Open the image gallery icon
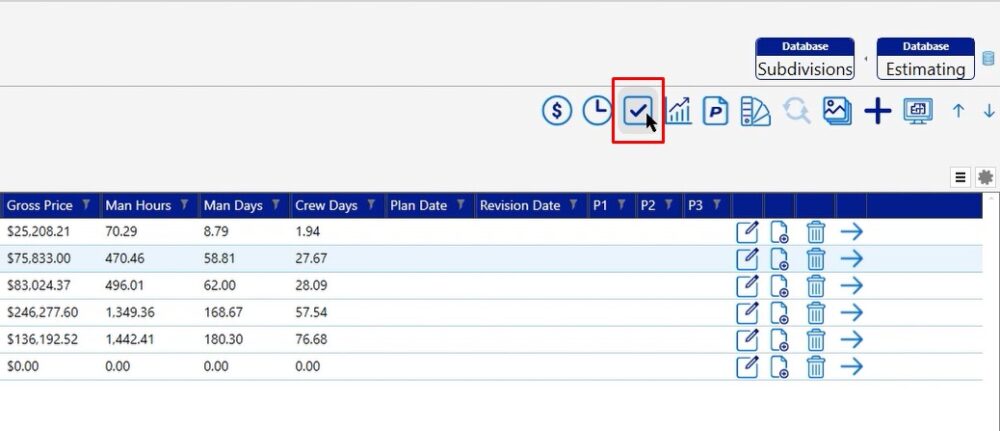 (x=837, y=111)
